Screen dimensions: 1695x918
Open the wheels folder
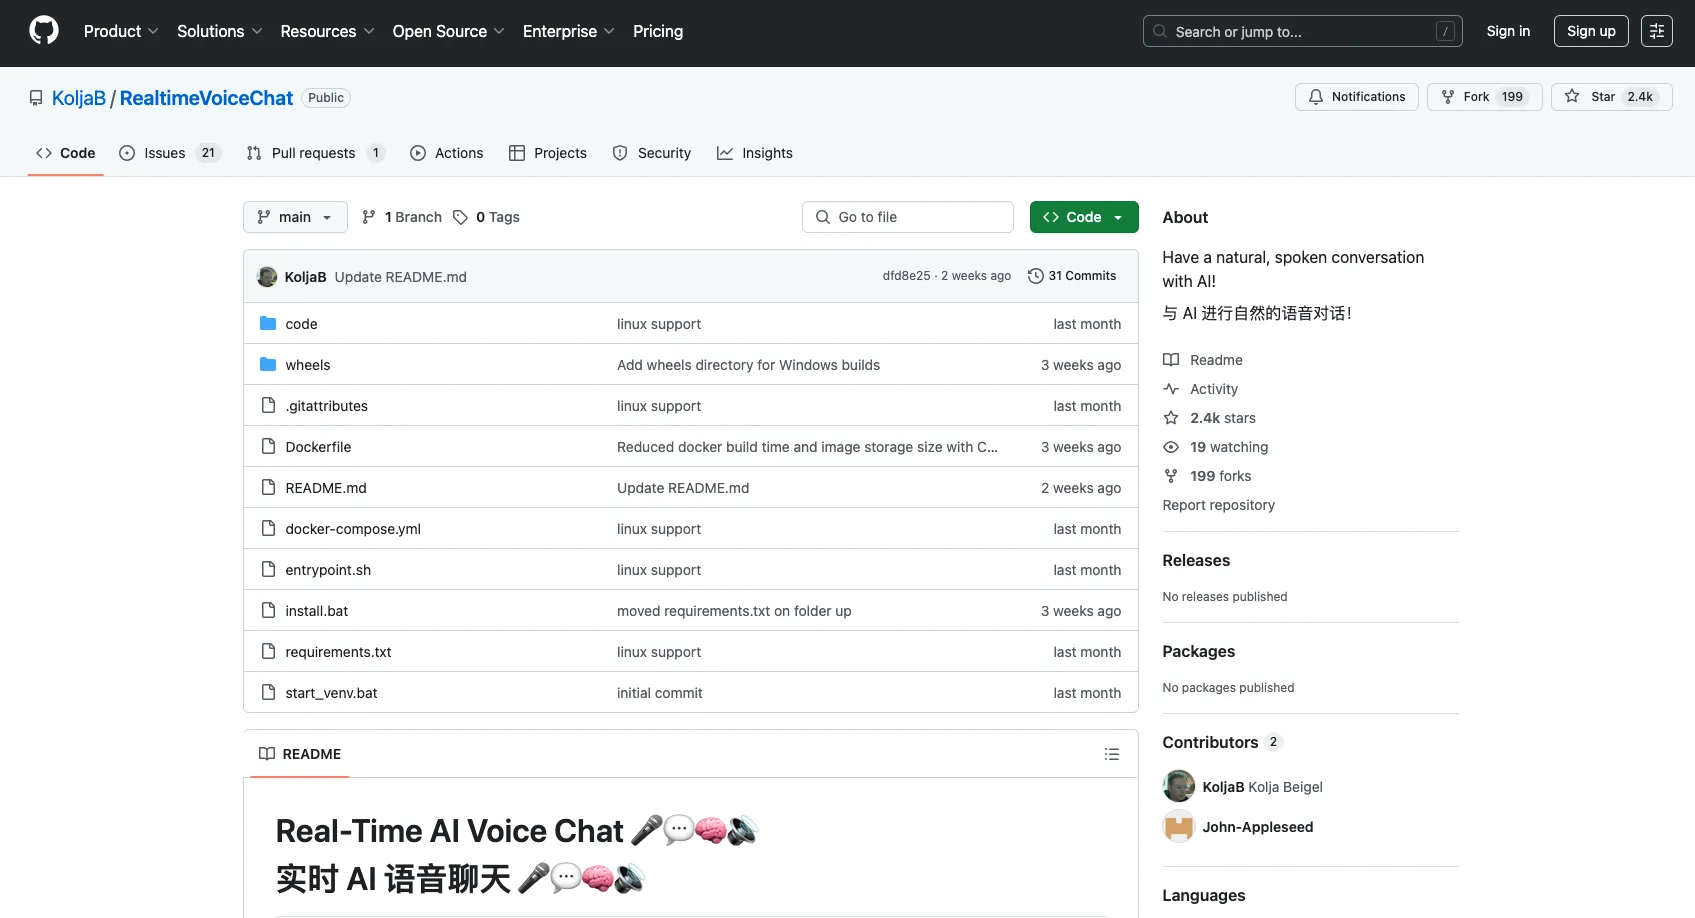[x=308, y=365]
